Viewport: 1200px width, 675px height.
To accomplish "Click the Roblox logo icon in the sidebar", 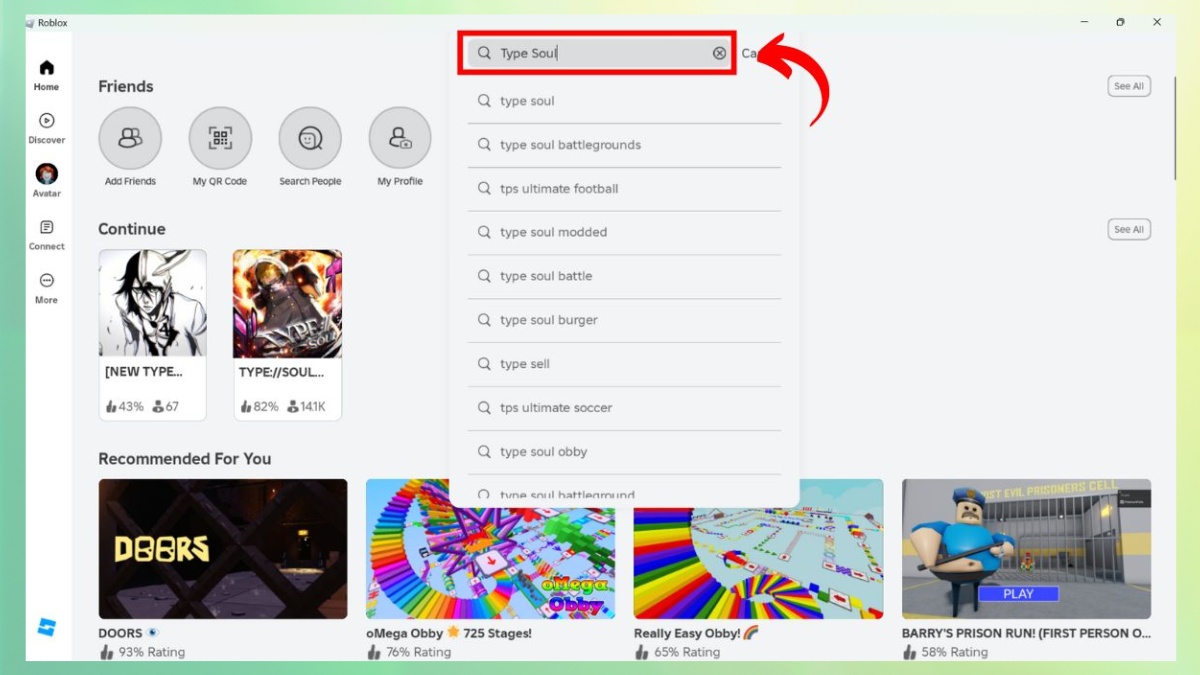I will (46, 628).
